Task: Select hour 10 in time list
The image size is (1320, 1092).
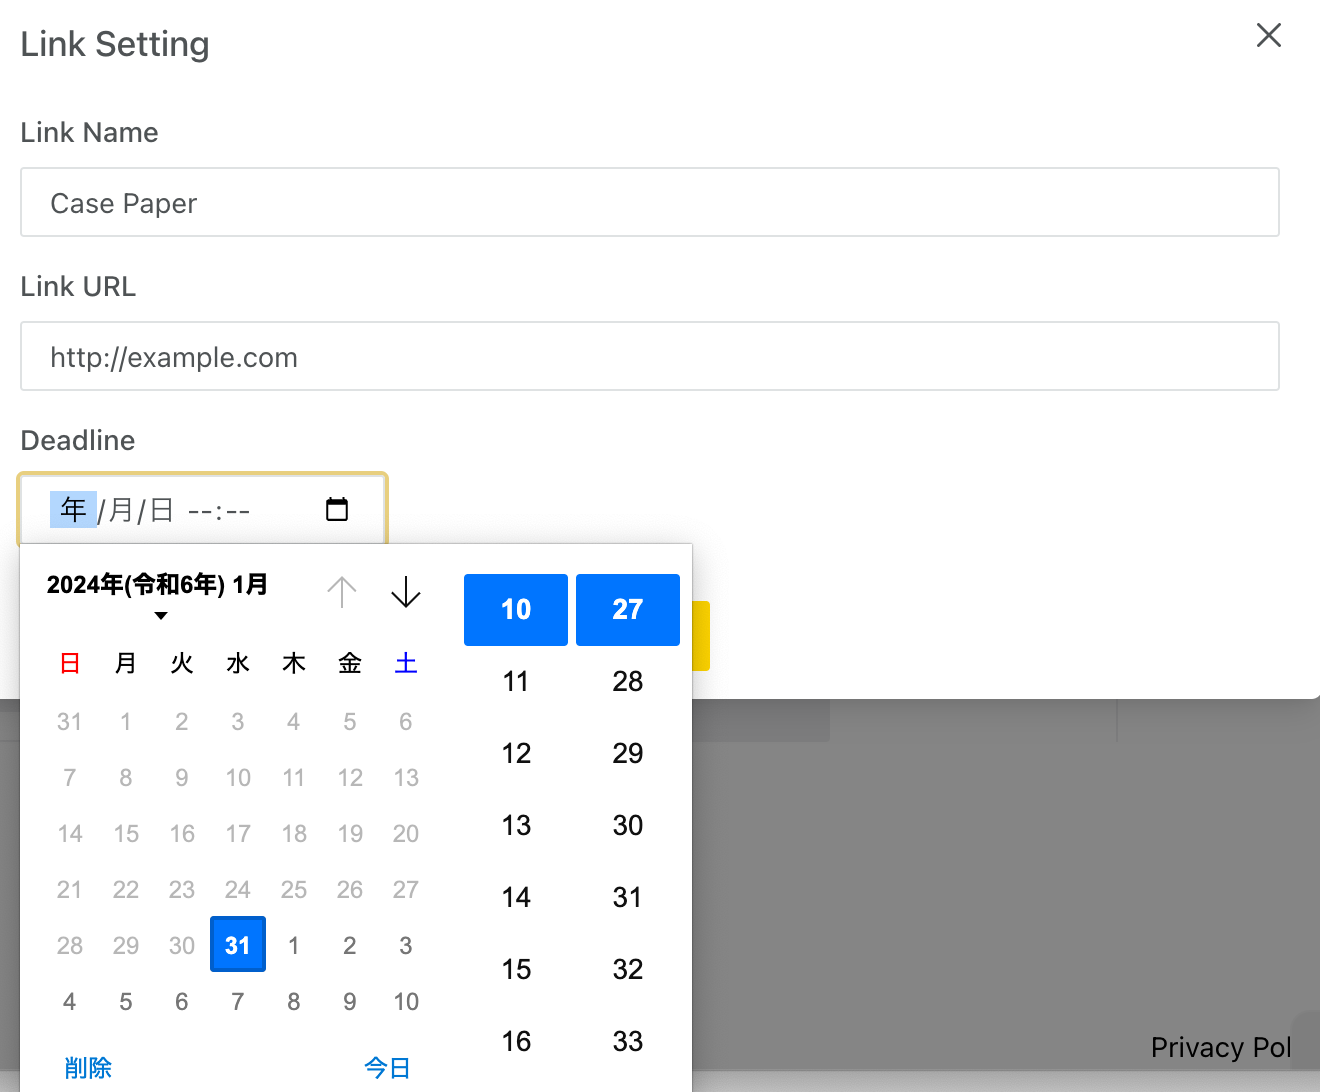Action: (x=516, y=610)
